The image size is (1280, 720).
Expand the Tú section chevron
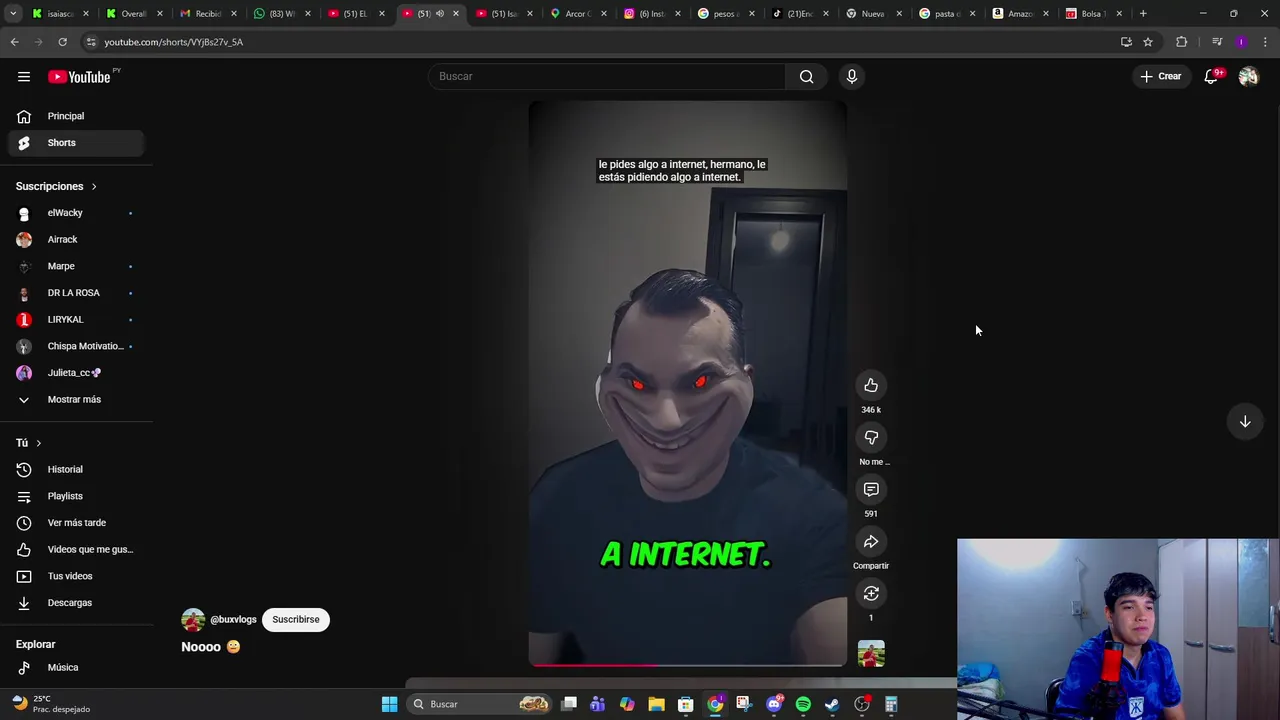(x=39, y=443)
